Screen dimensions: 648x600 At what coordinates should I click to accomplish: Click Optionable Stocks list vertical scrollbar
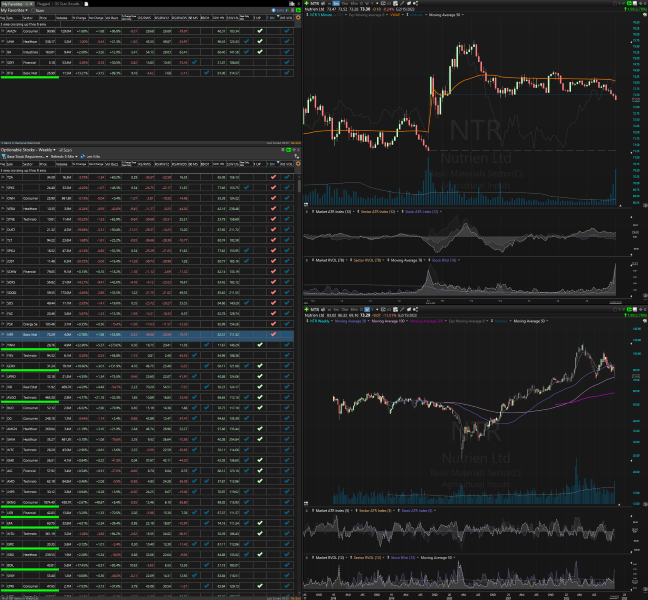(299, 184)
